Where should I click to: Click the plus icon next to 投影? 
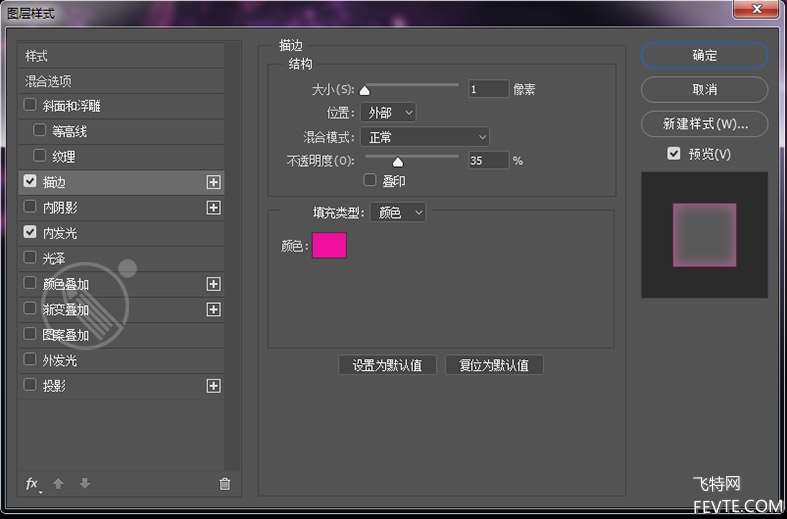(213, 386)
